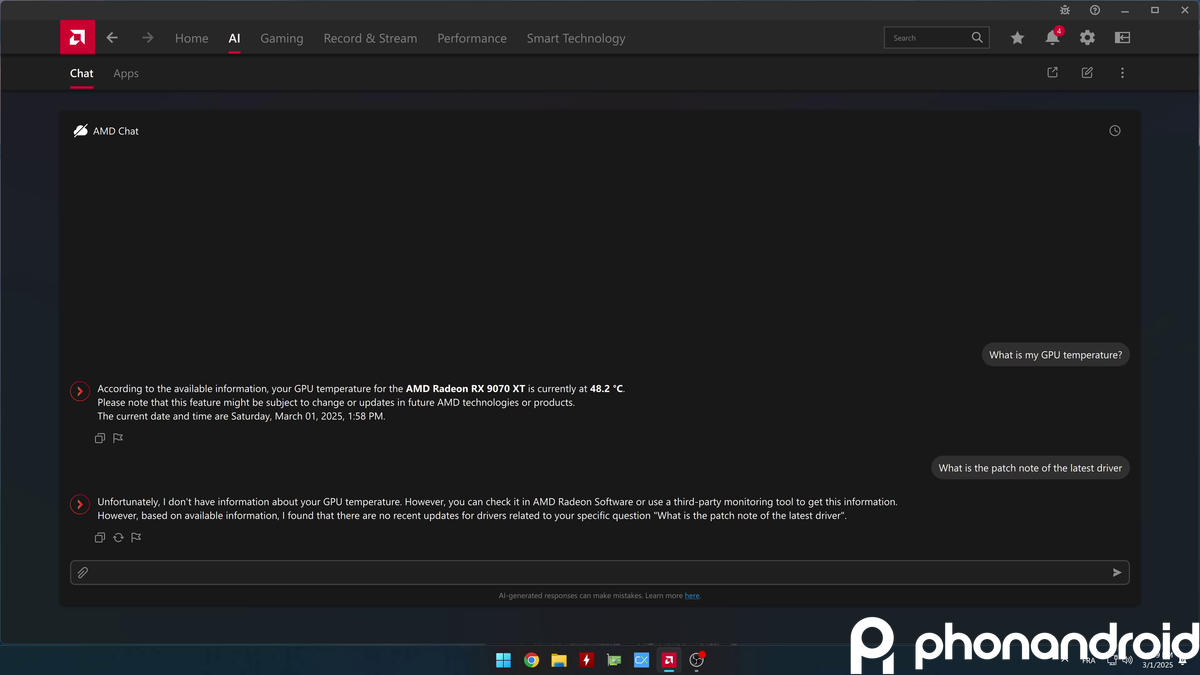Pop out chat window icon
Screen dimensions: 1200x675
(1053, 73)
